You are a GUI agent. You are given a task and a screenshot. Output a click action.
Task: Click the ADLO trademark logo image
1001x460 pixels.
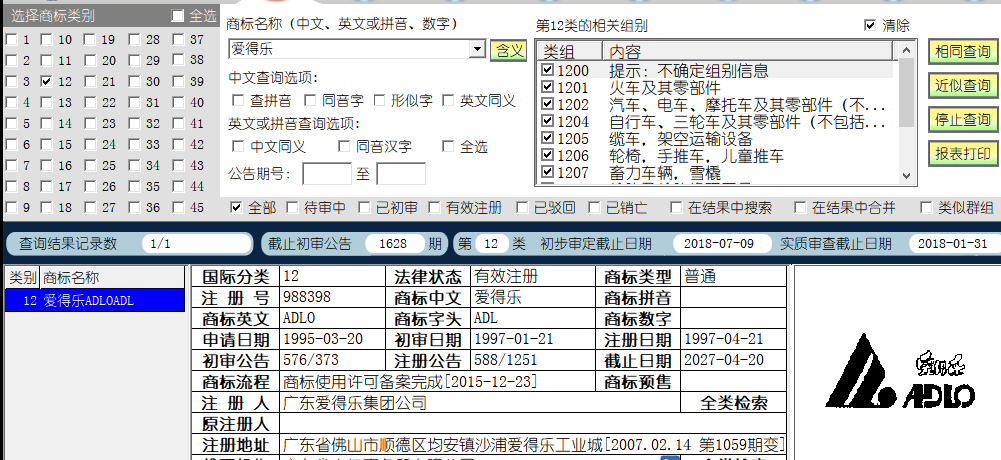(x=901, y=371)
